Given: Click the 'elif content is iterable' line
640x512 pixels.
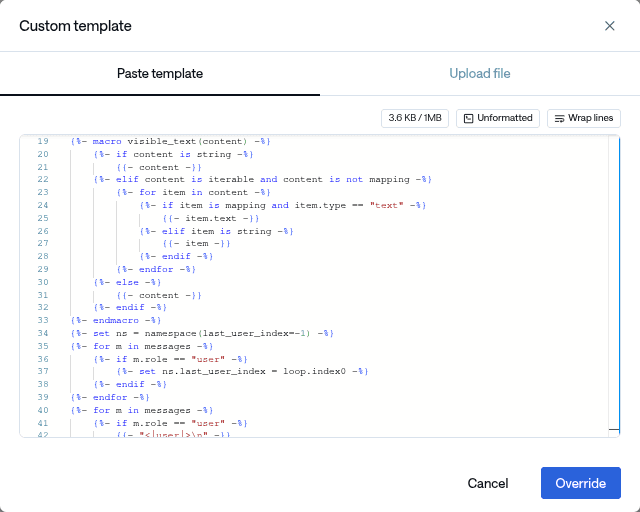Looking at the screenshot, I should click(262, 180).
